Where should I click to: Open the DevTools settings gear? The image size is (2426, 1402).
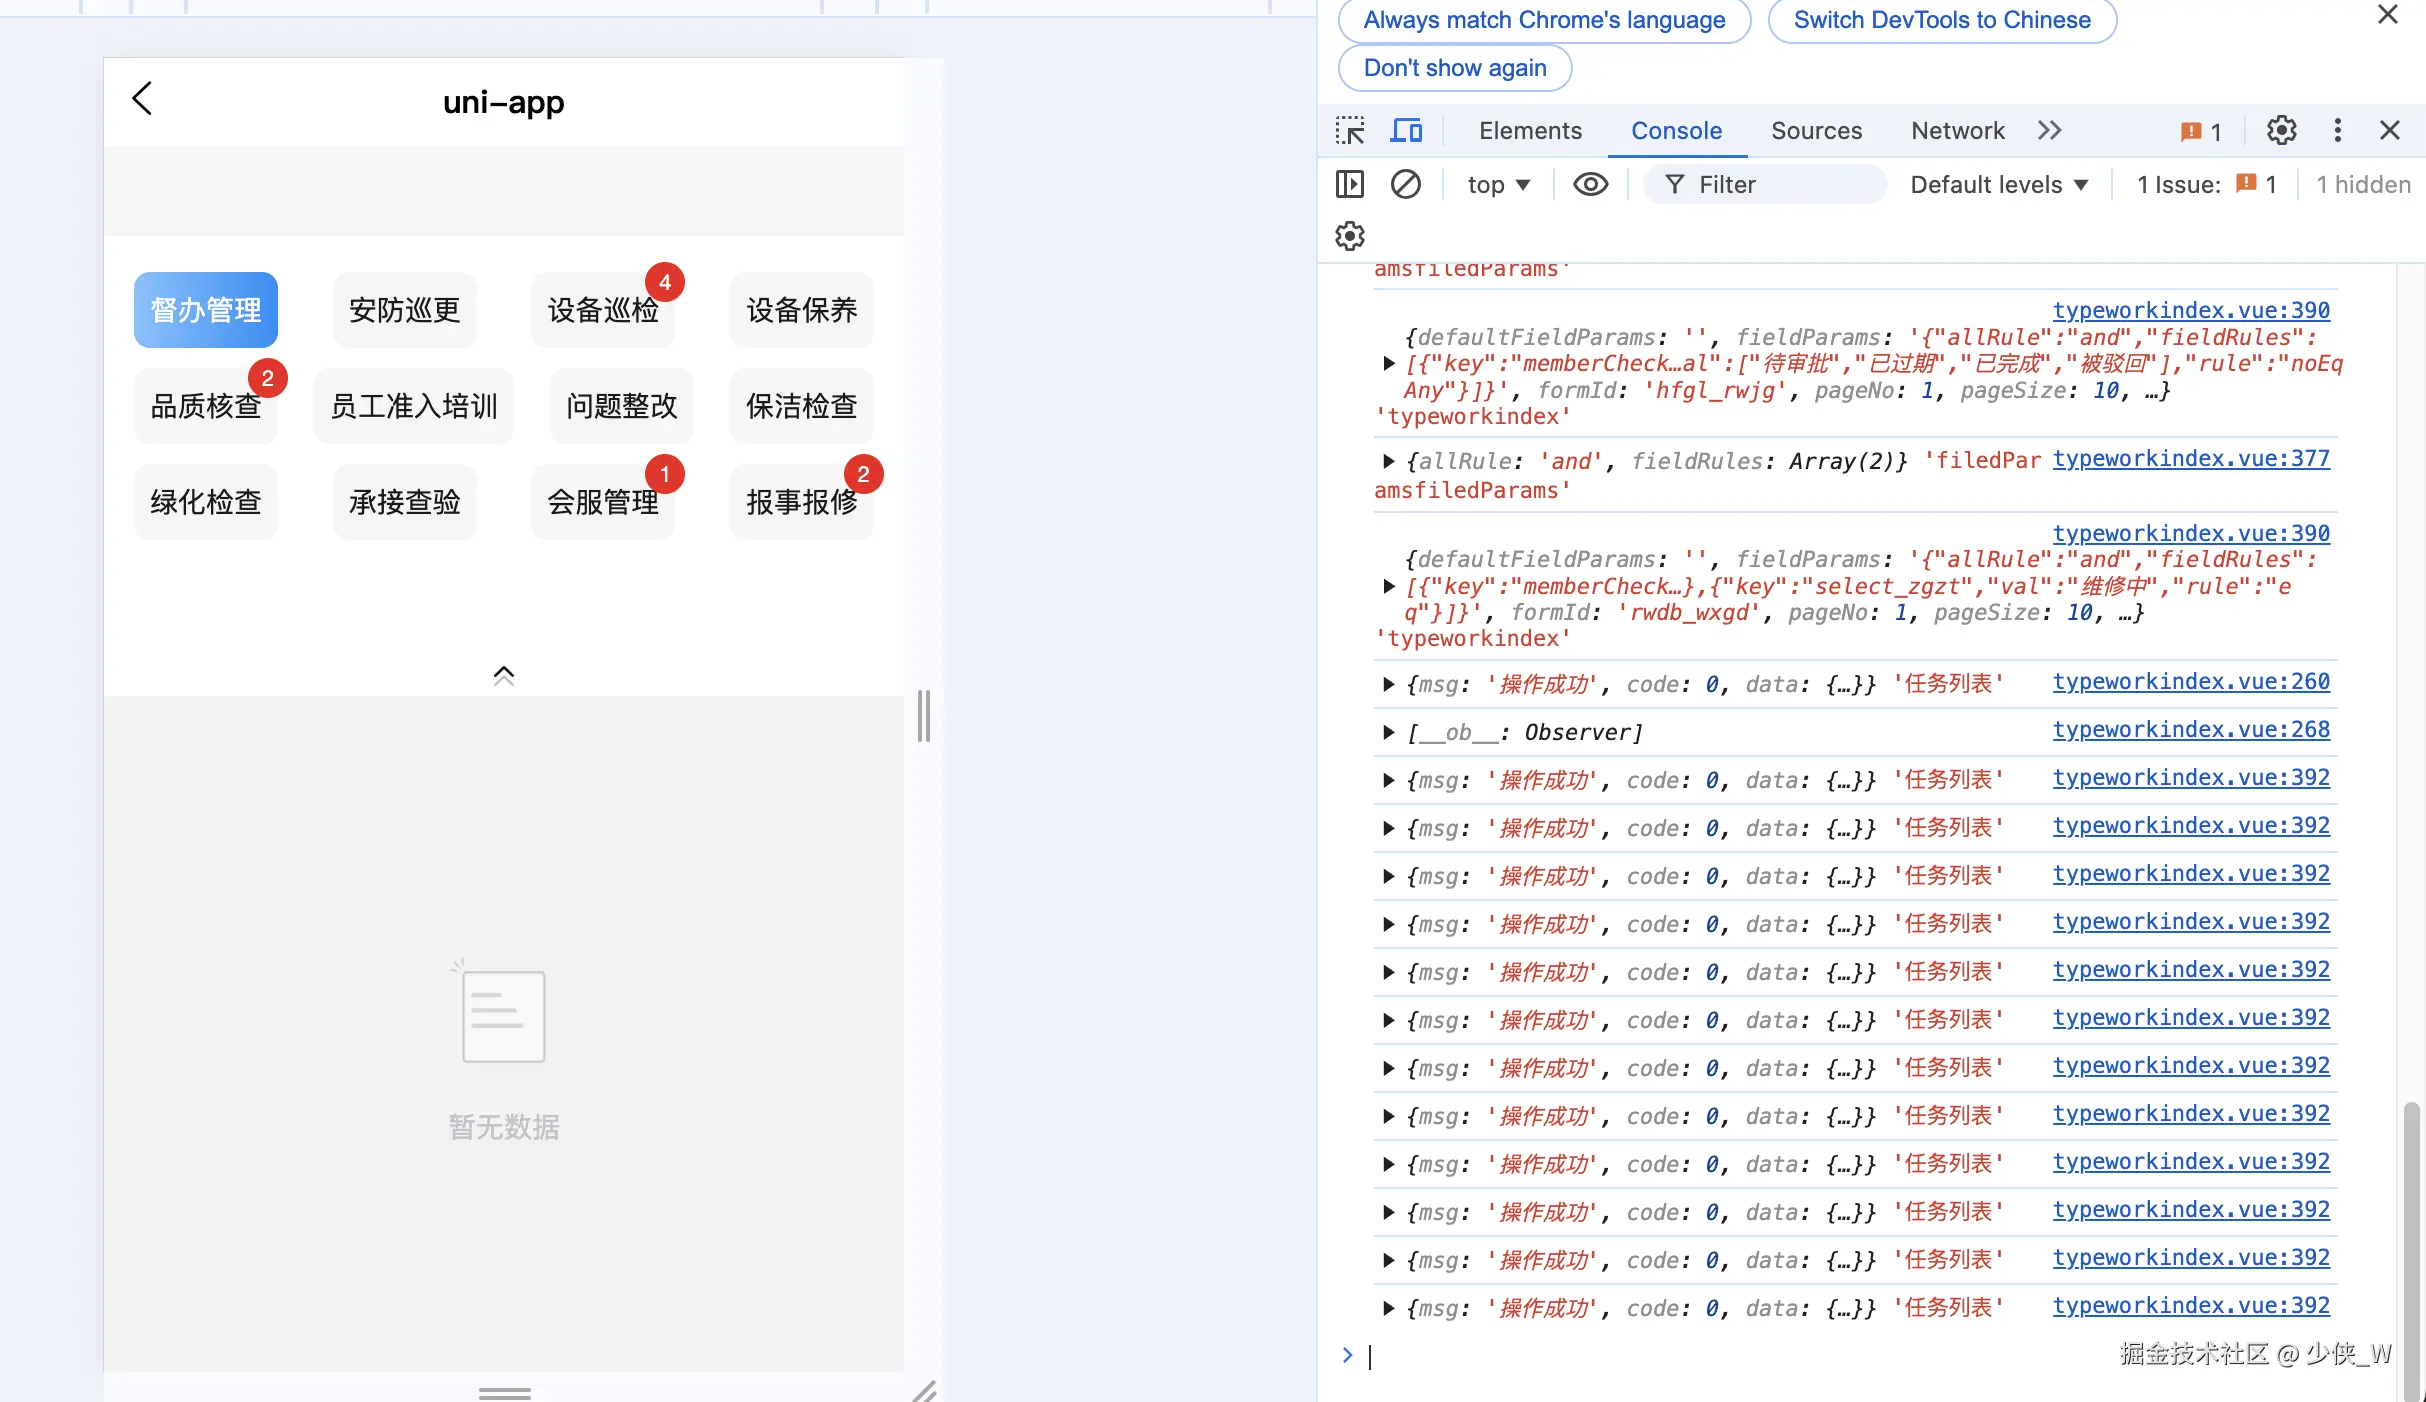(2281, 130)
